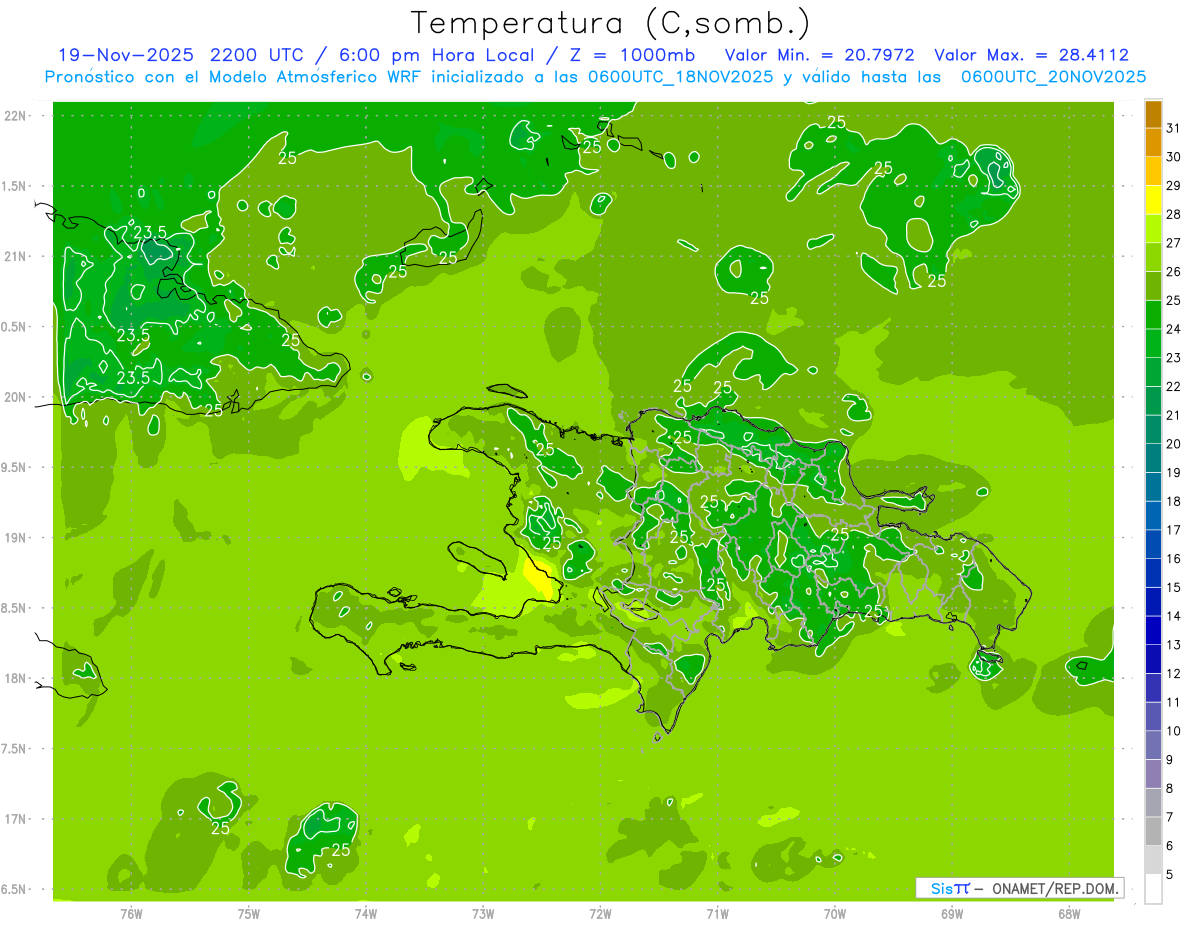1200x927 pixels.
Task: Click the dark blue 13 degree legend swatch
Action: point(1153,631)
